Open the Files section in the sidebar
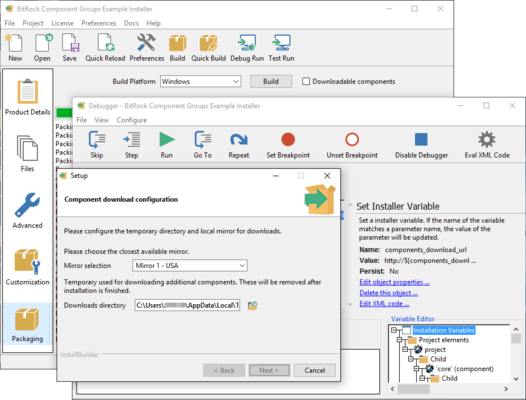This screenshot has width=526, height=400. point(28,154)
